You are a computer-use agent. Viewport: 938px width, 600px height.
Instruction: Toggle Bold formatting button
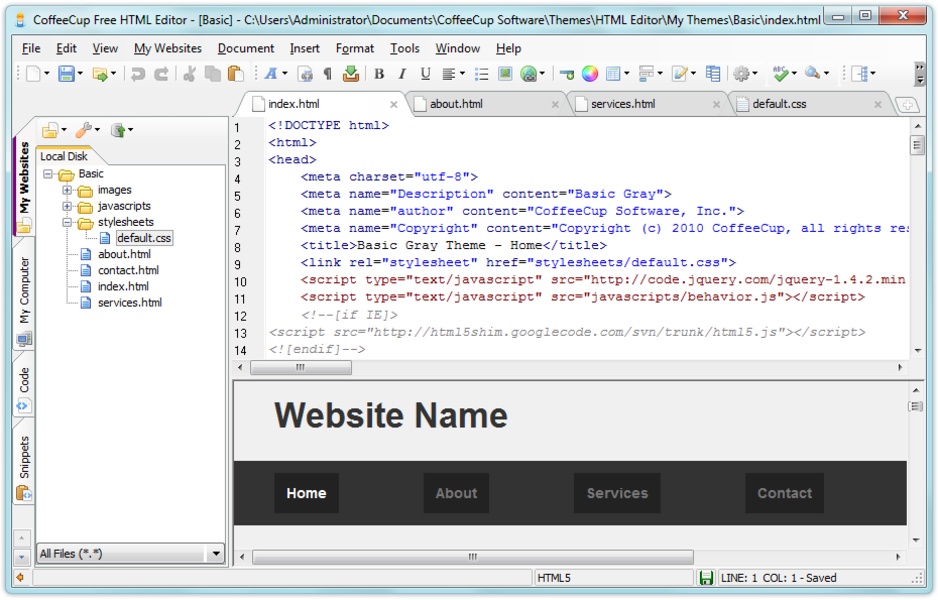(379, 74)
